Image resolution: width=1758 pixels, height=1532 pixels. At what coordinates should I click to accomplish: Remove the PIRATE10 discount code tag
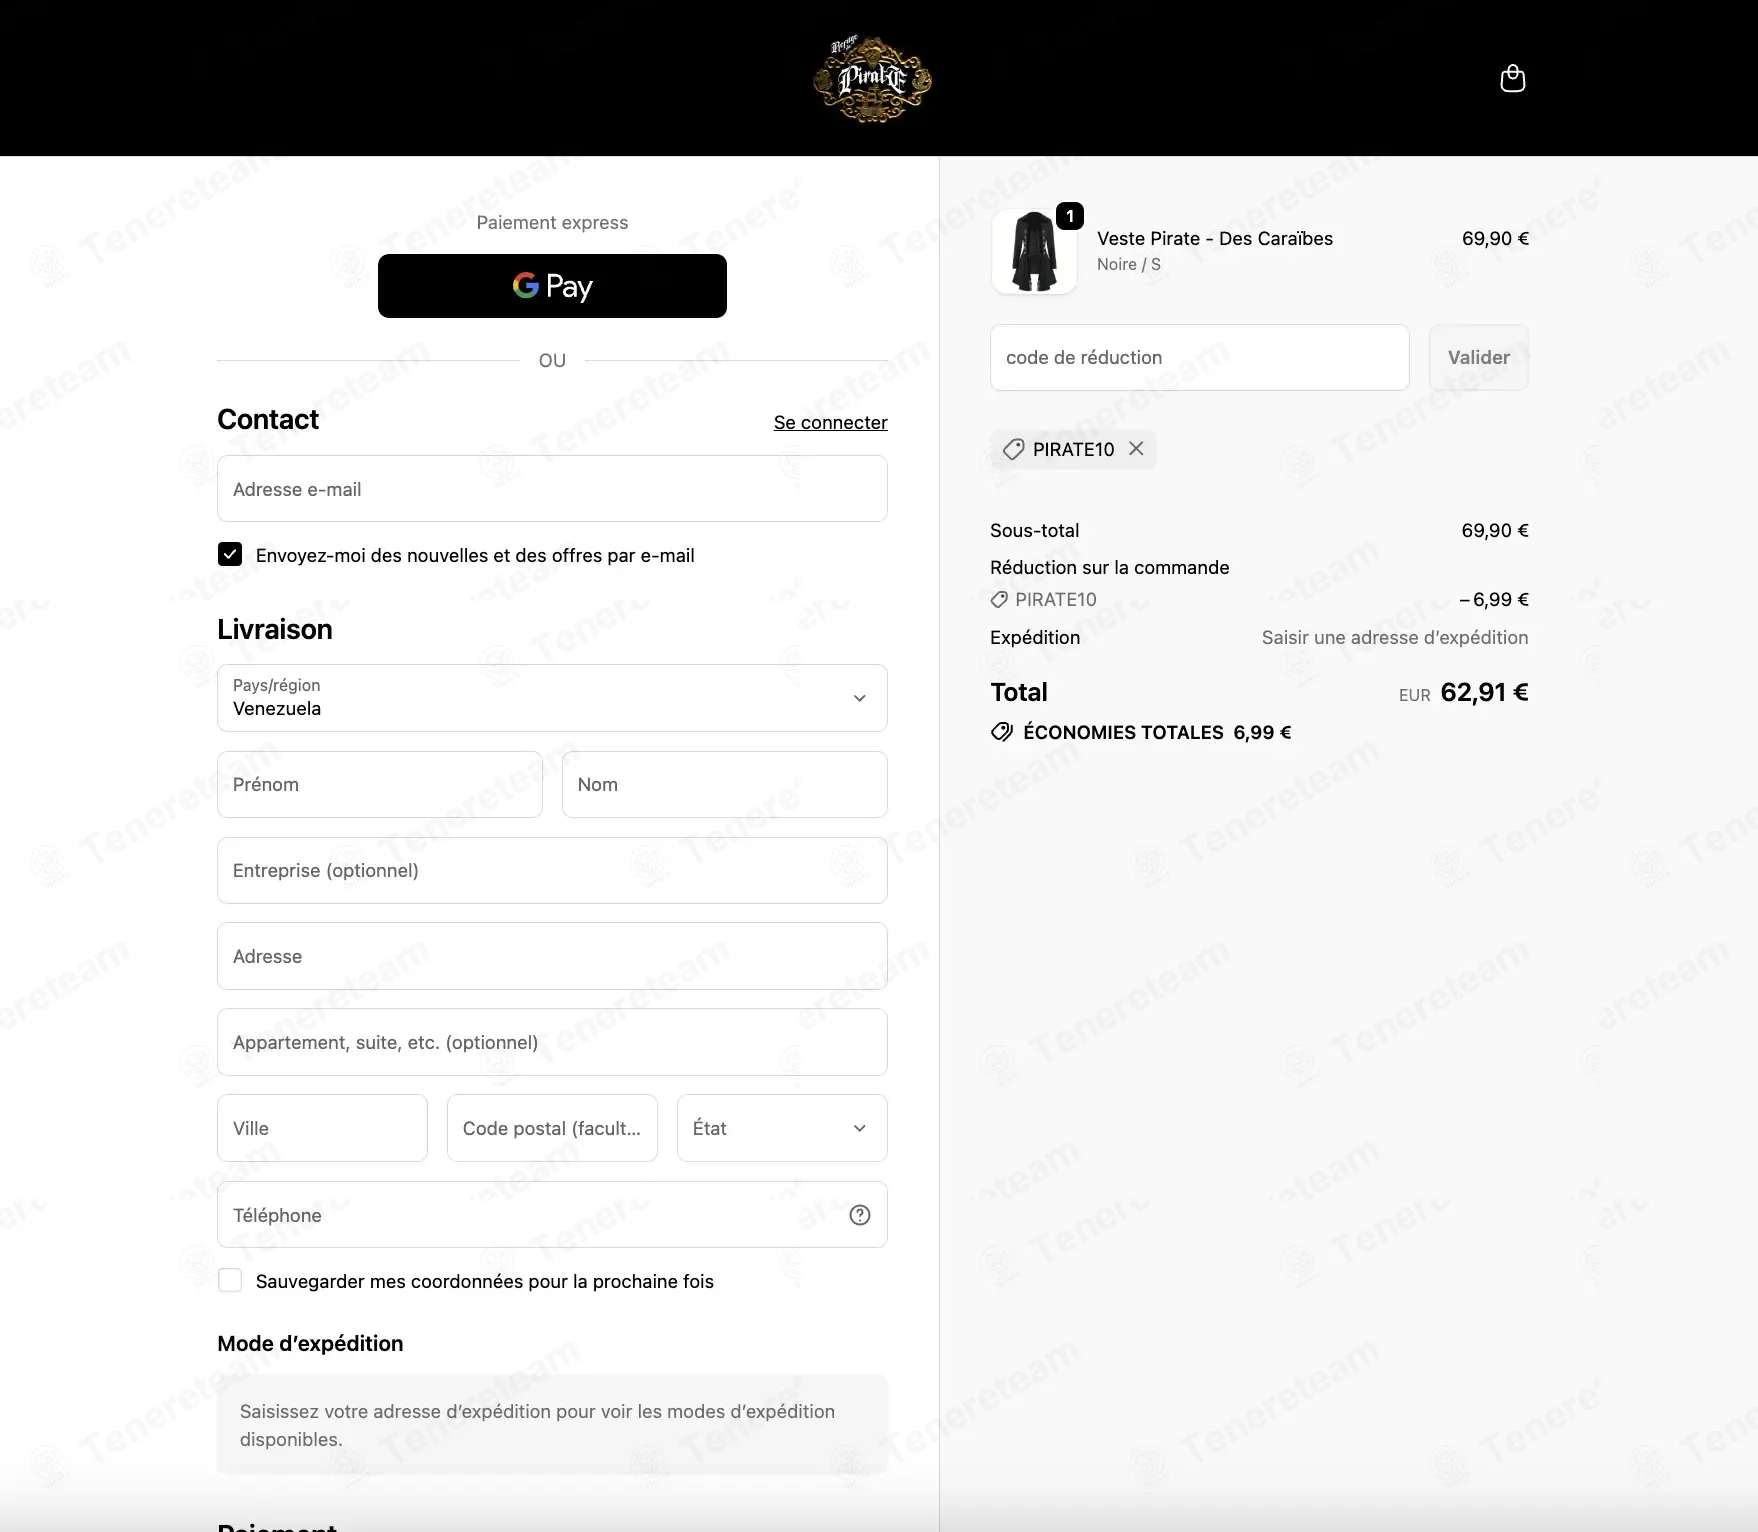click(1136, 449)
